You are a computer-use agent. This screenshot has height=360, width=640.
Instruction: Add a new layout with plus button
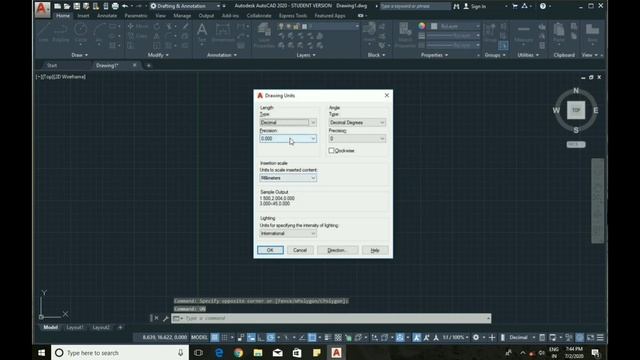click(x=120, y=327)
